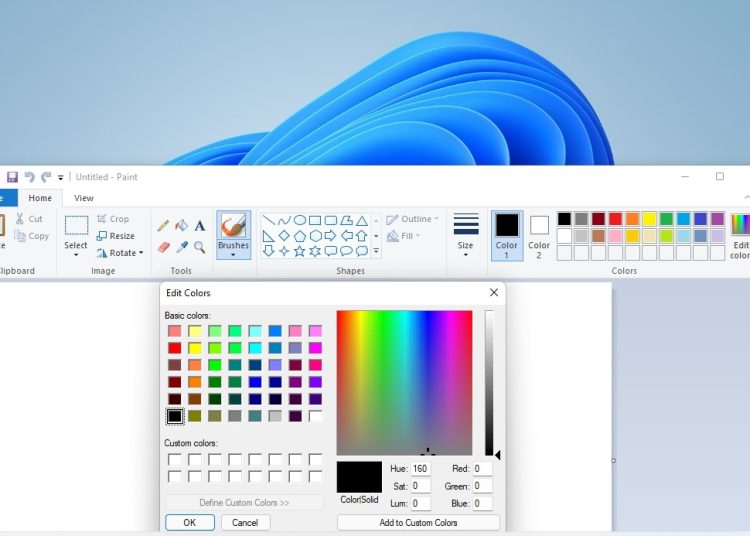This screenshot has height=536, width=750.
Task: Click the Color|Solid preview box
Action: (359, 477)
